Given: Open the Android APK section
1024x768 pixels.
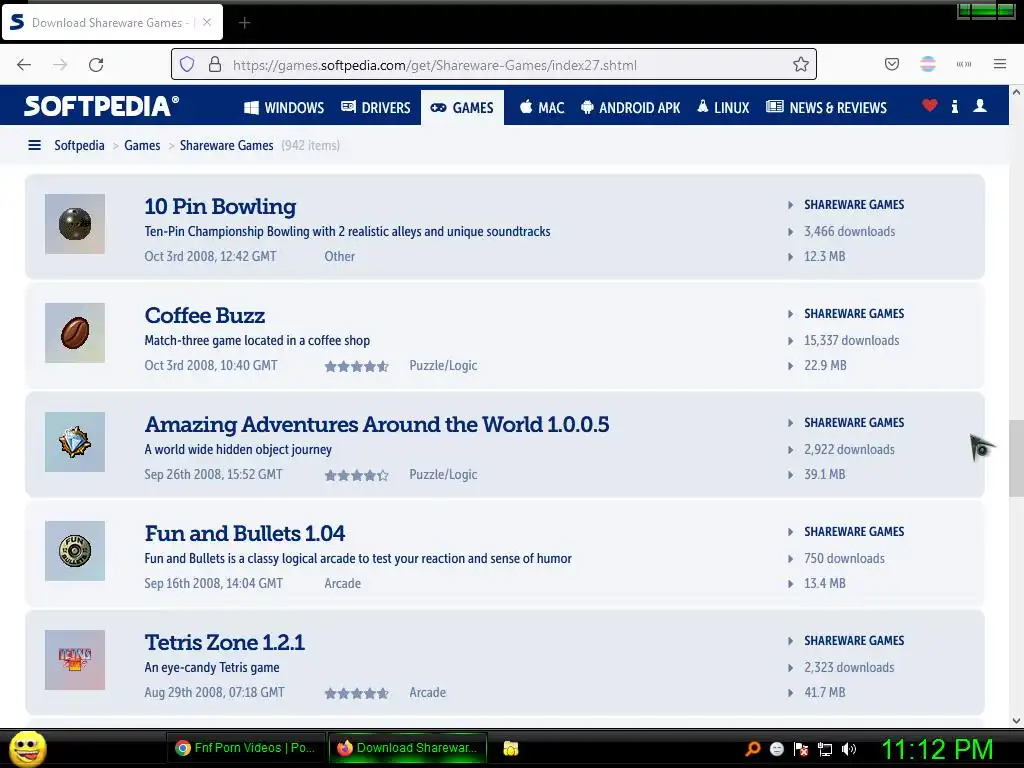Looking at the screenshot, I should [630, 108].
